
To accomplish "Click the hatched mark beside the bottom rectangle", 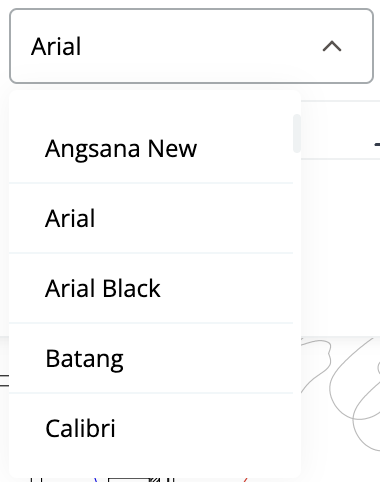I will click(x=155, y=480).
